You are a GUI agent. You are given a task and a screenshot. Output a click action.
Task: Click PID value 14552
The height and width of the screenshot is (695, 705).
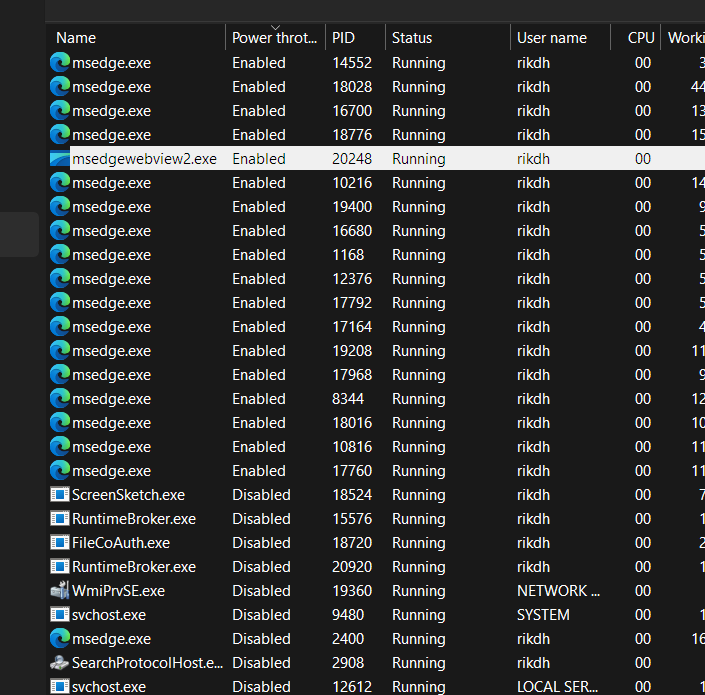pyautogui.click(x=352, y=62)
